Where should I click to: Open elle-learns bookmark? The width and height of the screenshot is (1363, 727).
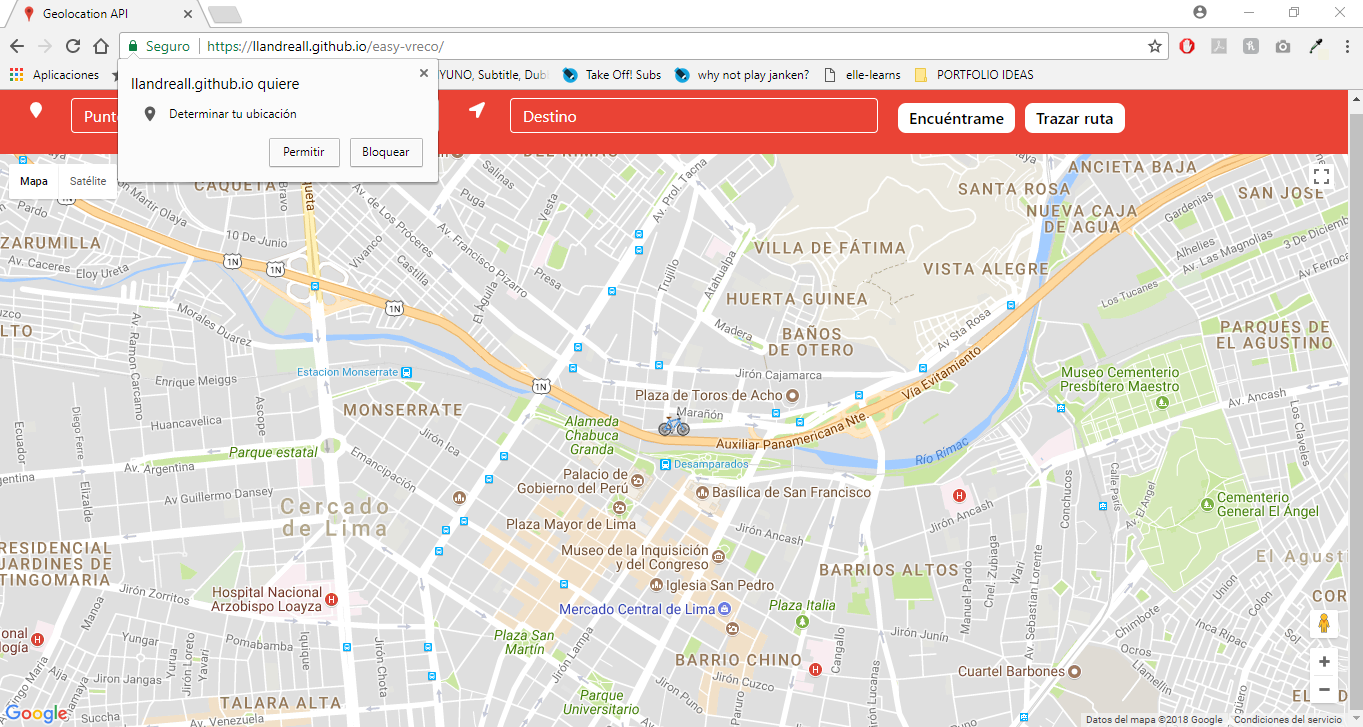tap(861, 75)
